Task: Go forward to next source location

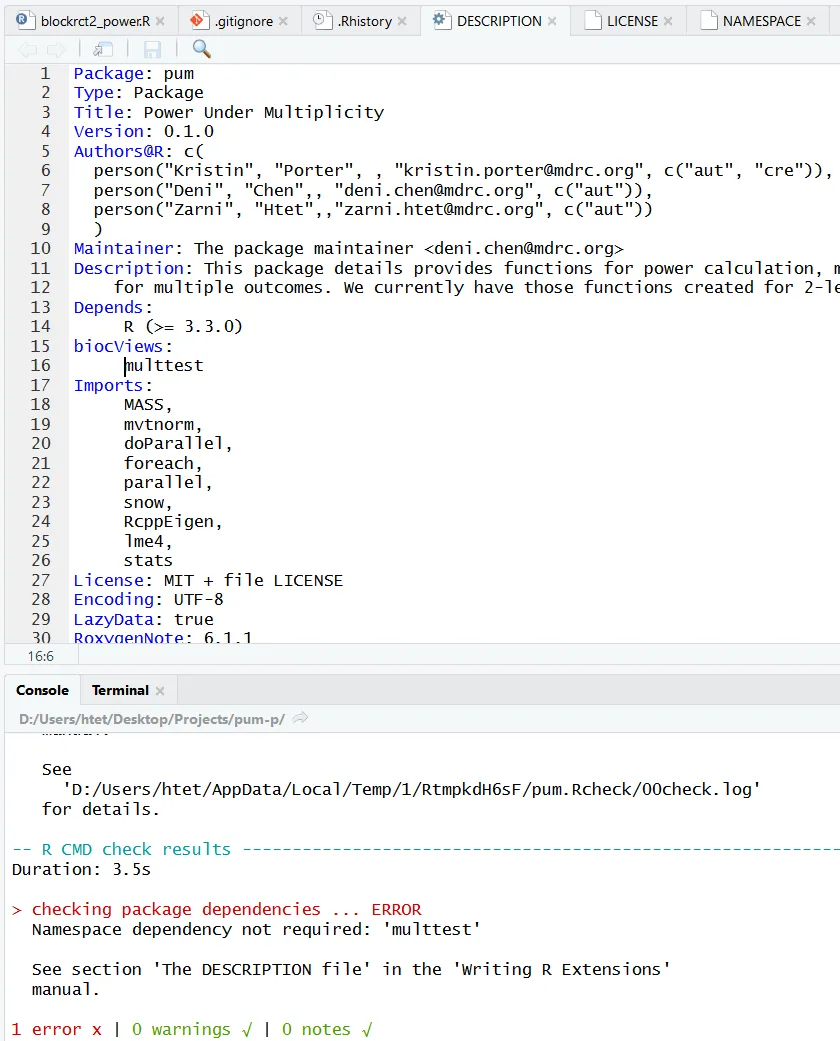Action: coord(56,48)
